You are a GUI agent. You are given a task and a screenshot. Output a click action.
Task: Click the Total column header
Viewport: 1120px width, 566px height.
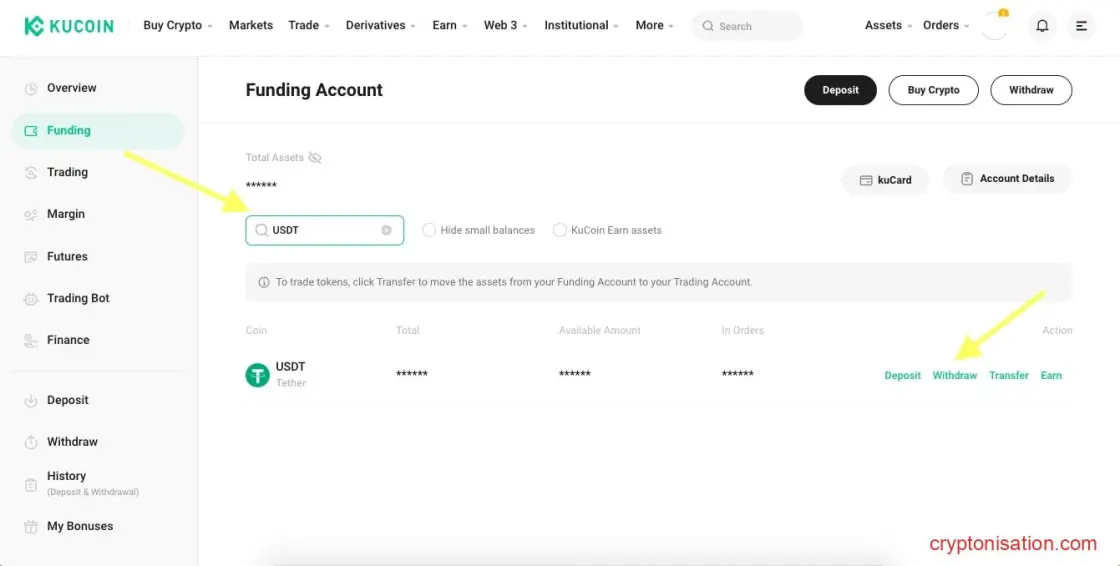click(408, 330)
